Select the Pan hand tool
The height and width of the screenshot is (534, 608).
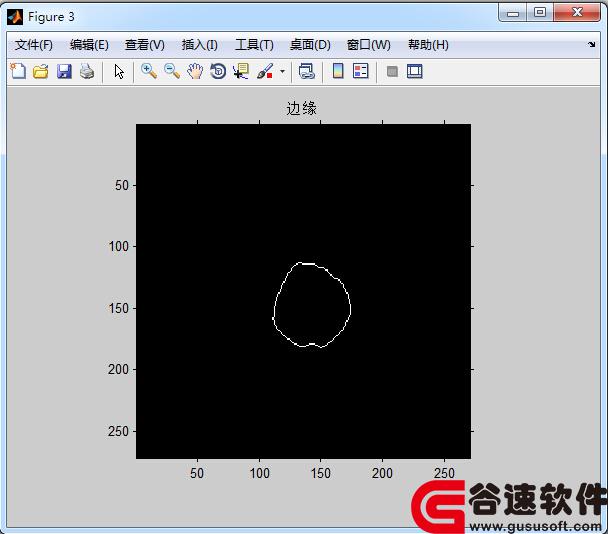click(x=195, y=71)
